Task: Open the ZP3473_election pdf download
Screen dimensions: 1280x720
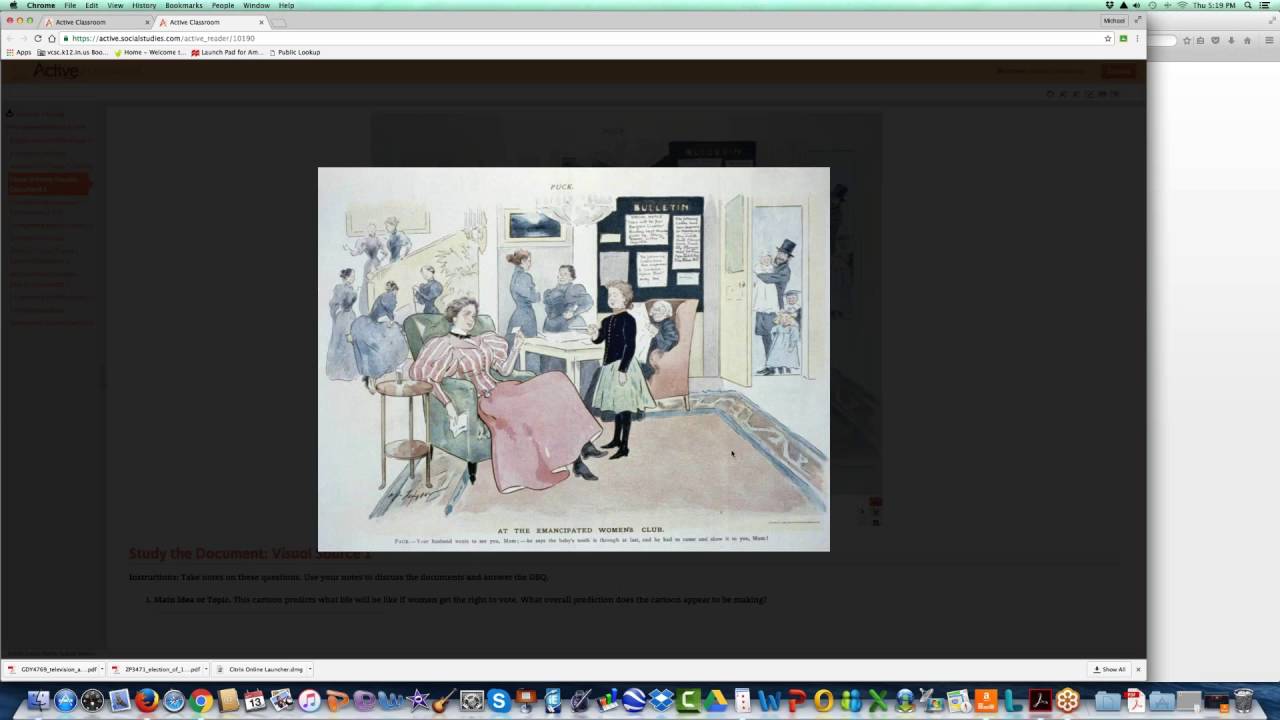Action: point(156,669)
